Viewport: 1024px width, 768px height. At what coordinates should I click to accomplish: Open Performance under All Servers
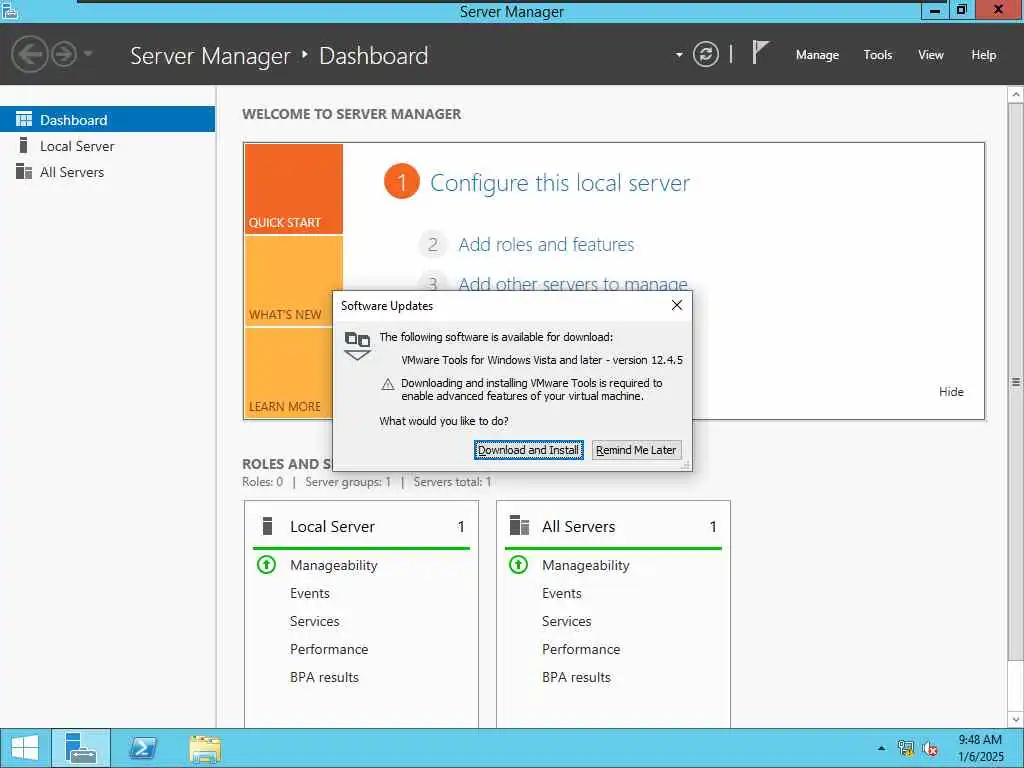click(x=581, y=649)
